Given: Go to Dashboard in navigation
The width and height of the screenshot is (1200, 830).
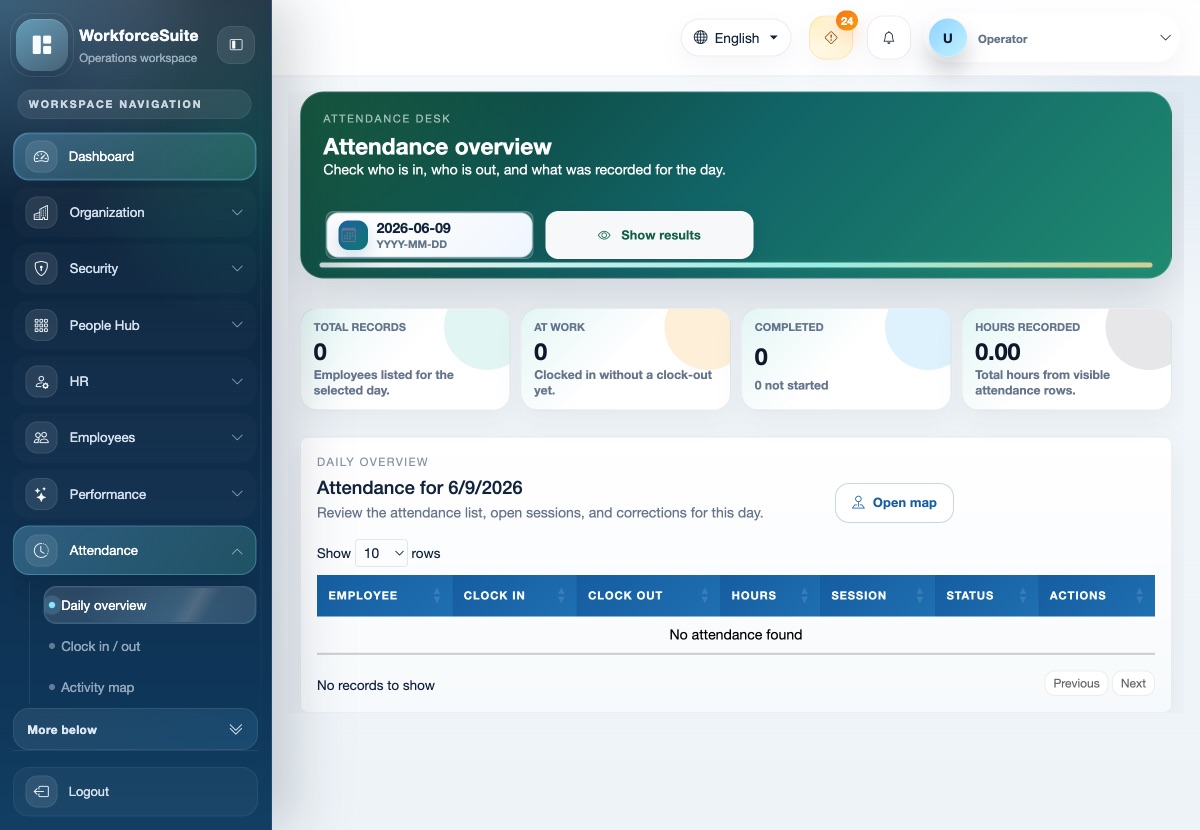Looking at the screenshot, I should point(135,157).
